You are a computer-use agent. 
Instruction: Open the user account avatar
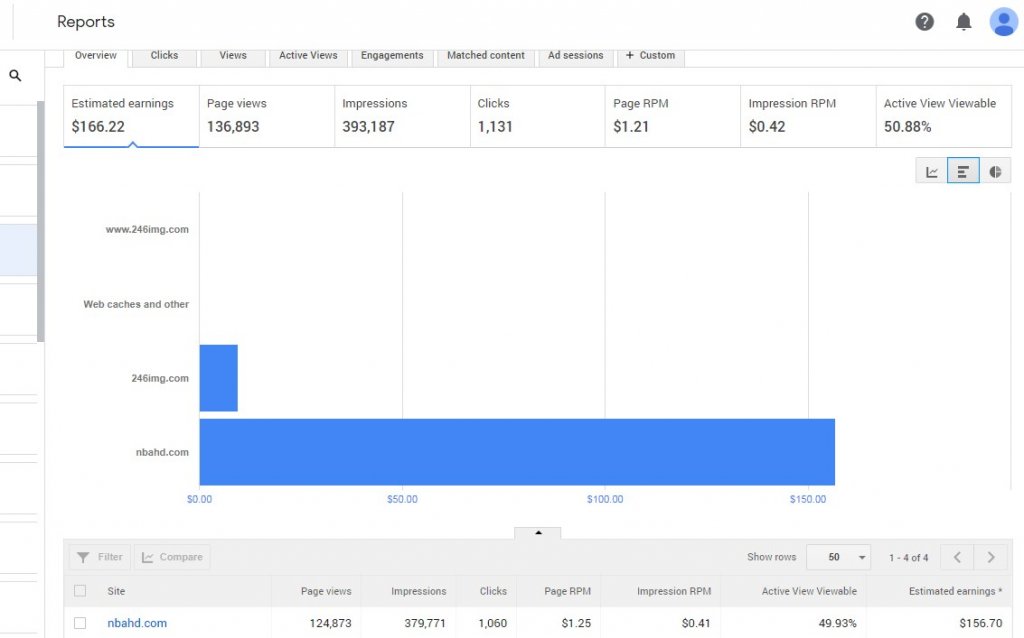coord(1003,22)
